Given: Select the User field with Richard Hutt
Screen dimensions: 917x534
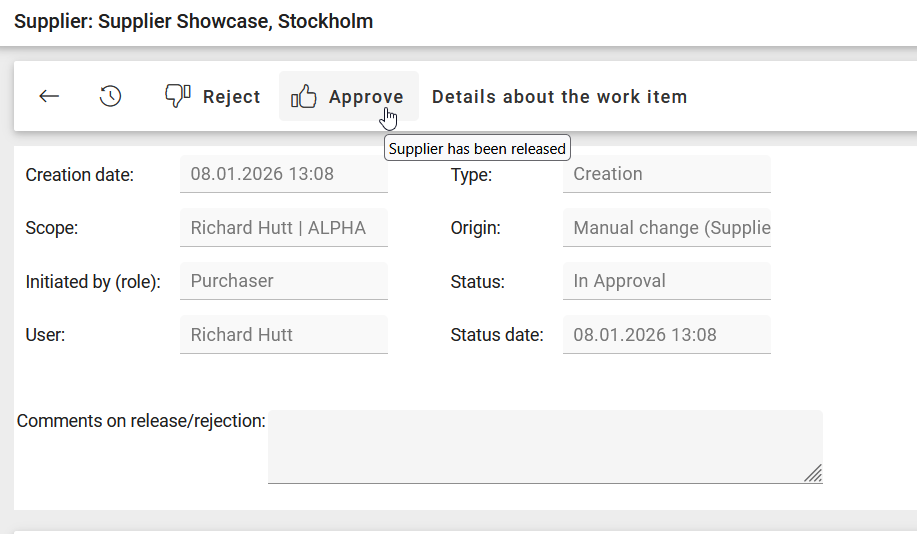Looking at the screenshot, I should point(283,335).
